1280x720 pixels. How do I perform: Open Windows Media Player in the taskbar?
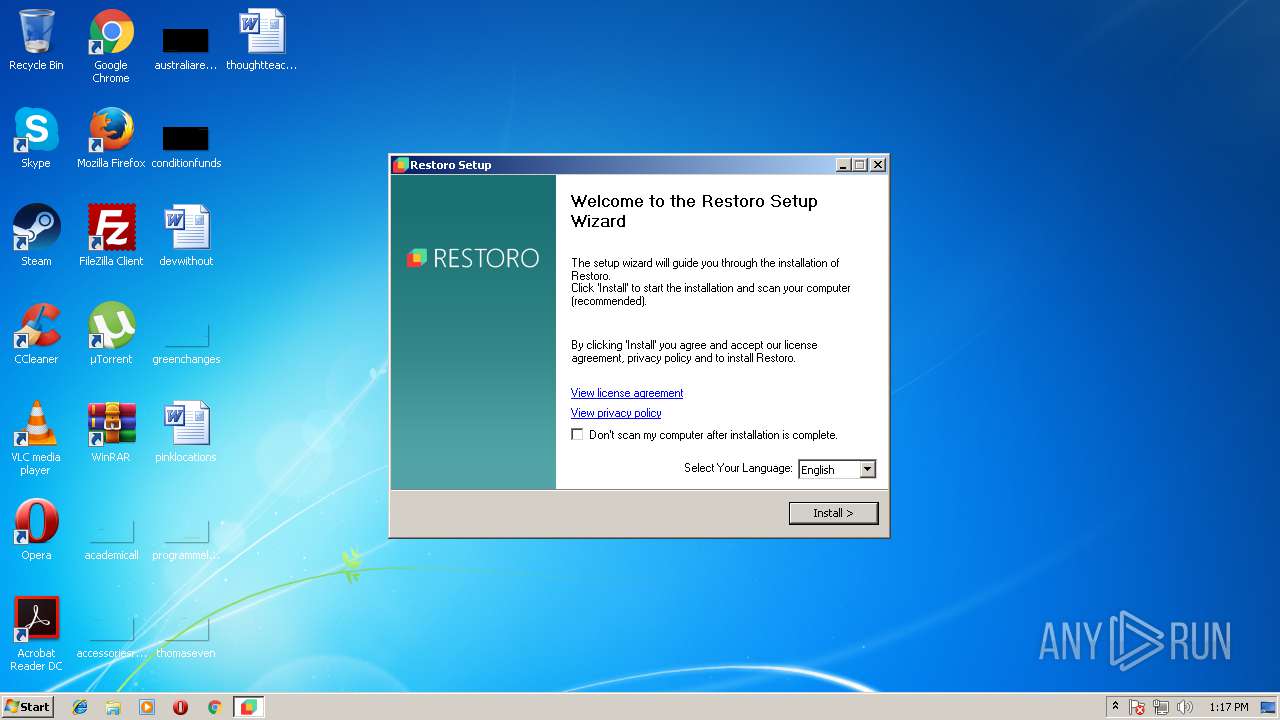pyautogui.click(x=147, y=707)
